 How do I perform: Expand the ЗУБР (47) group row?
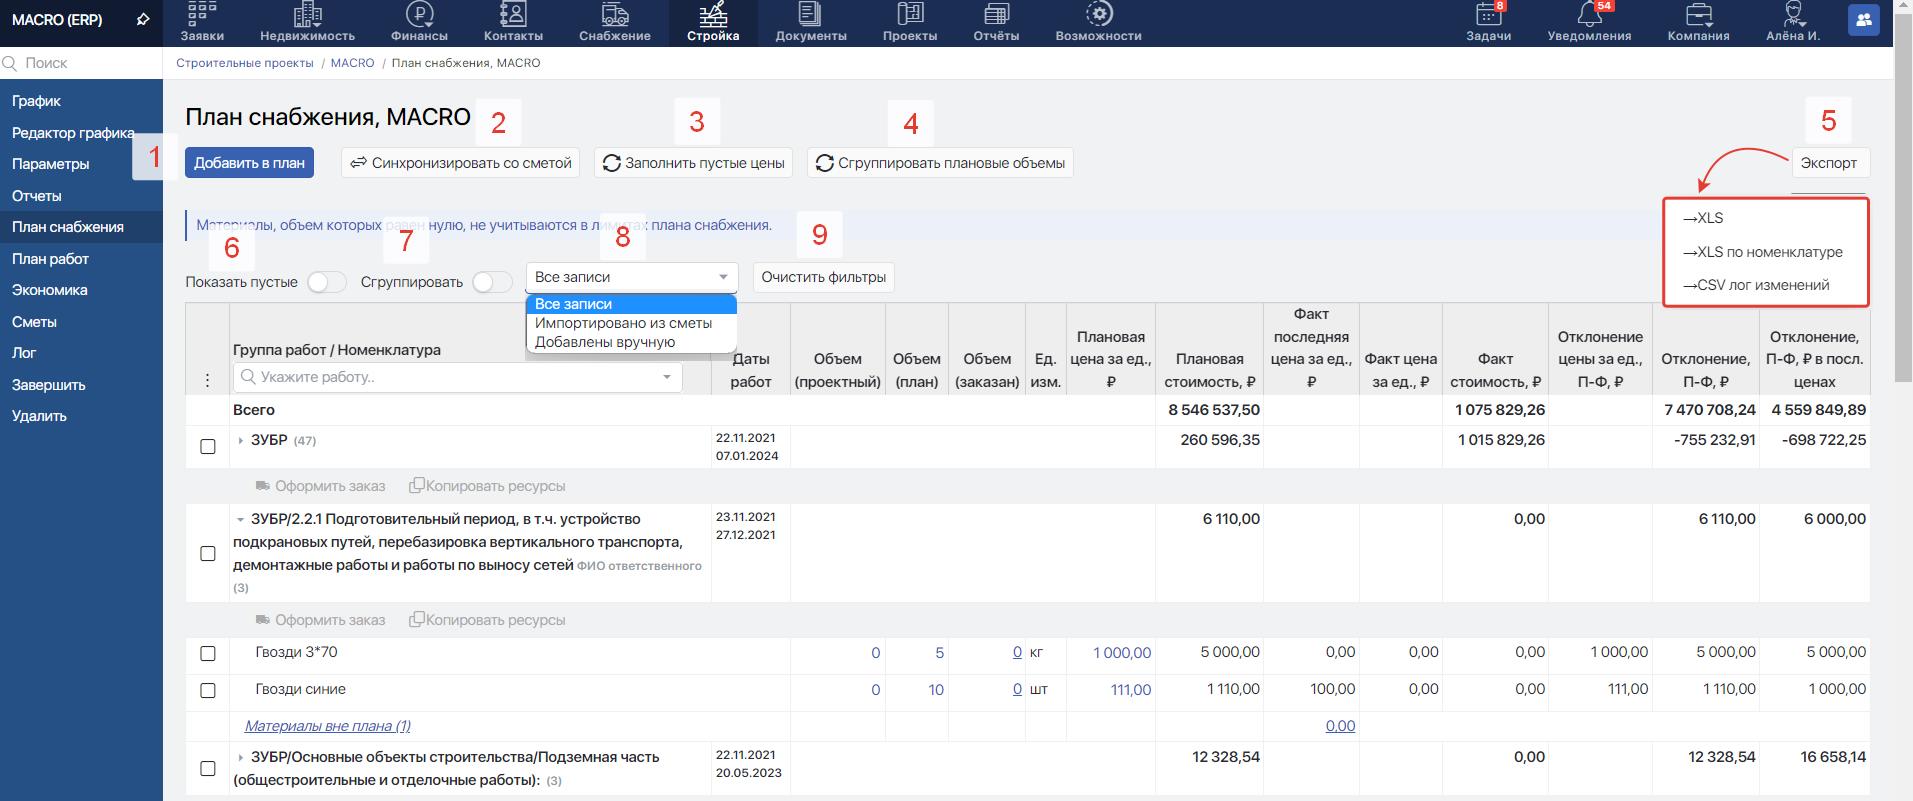[x=241, y=440]
